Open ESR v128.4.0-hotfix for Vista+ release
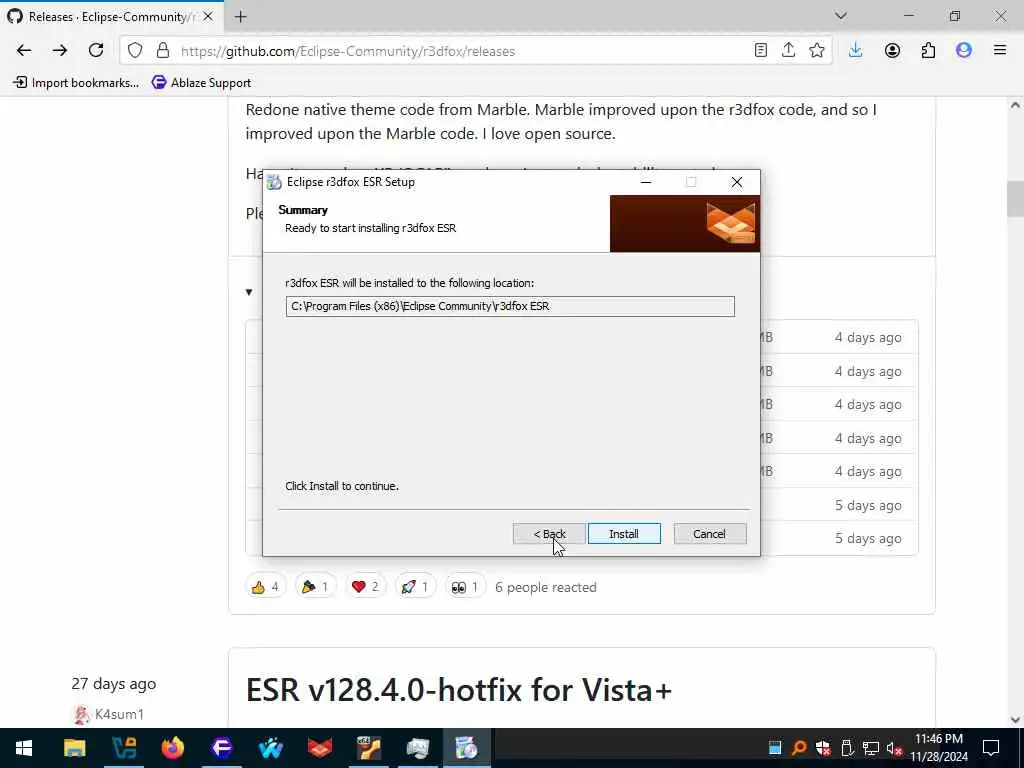 (x=458, y=690)
